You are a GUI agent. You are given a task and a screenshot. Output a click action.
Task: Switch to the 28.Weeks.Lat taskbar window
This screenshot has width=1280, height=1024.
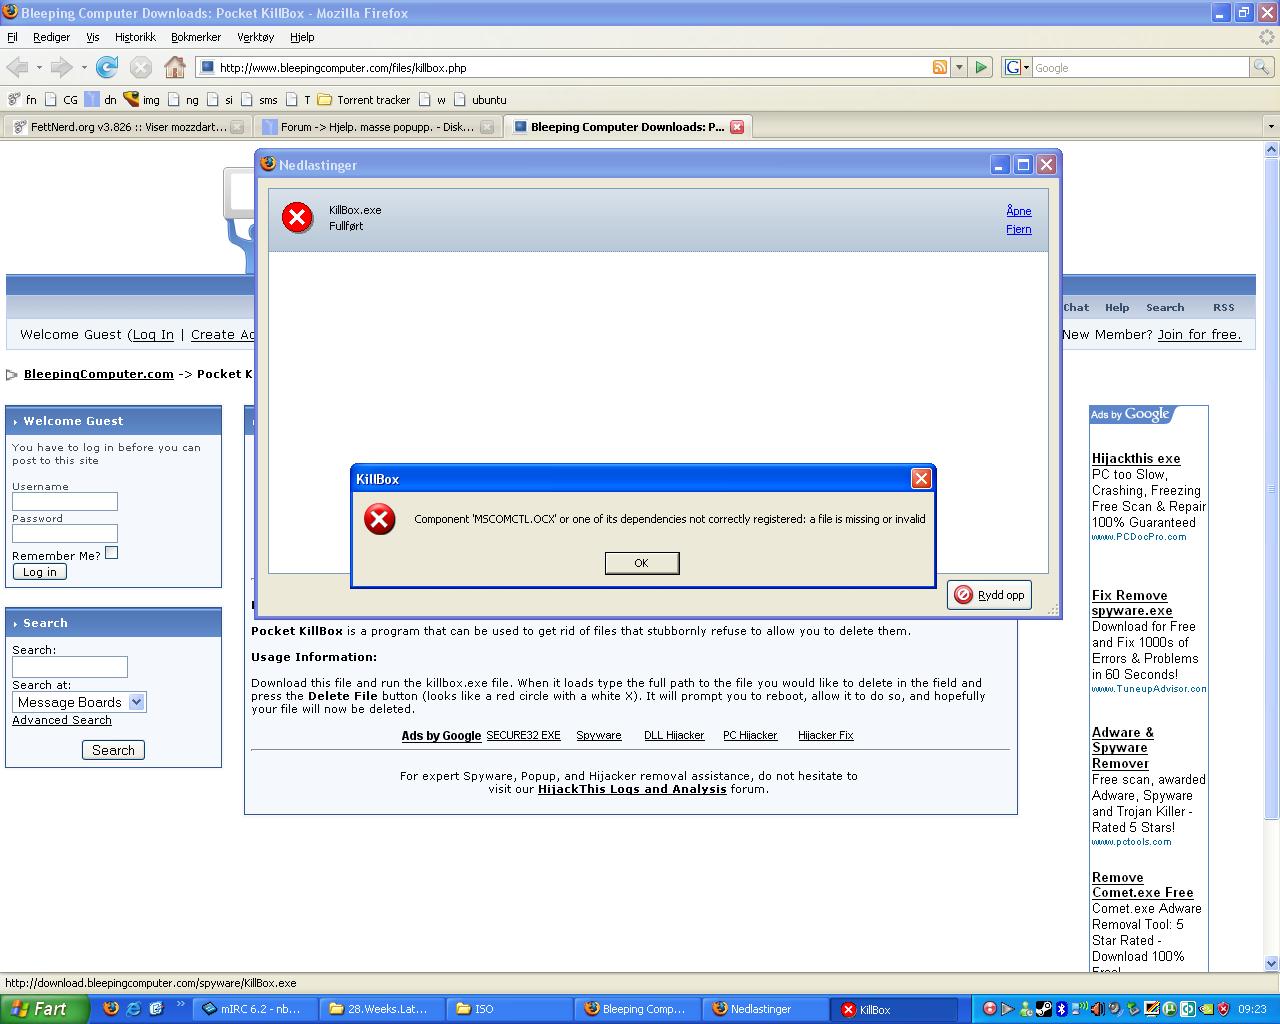click(x=382, y=1009)
